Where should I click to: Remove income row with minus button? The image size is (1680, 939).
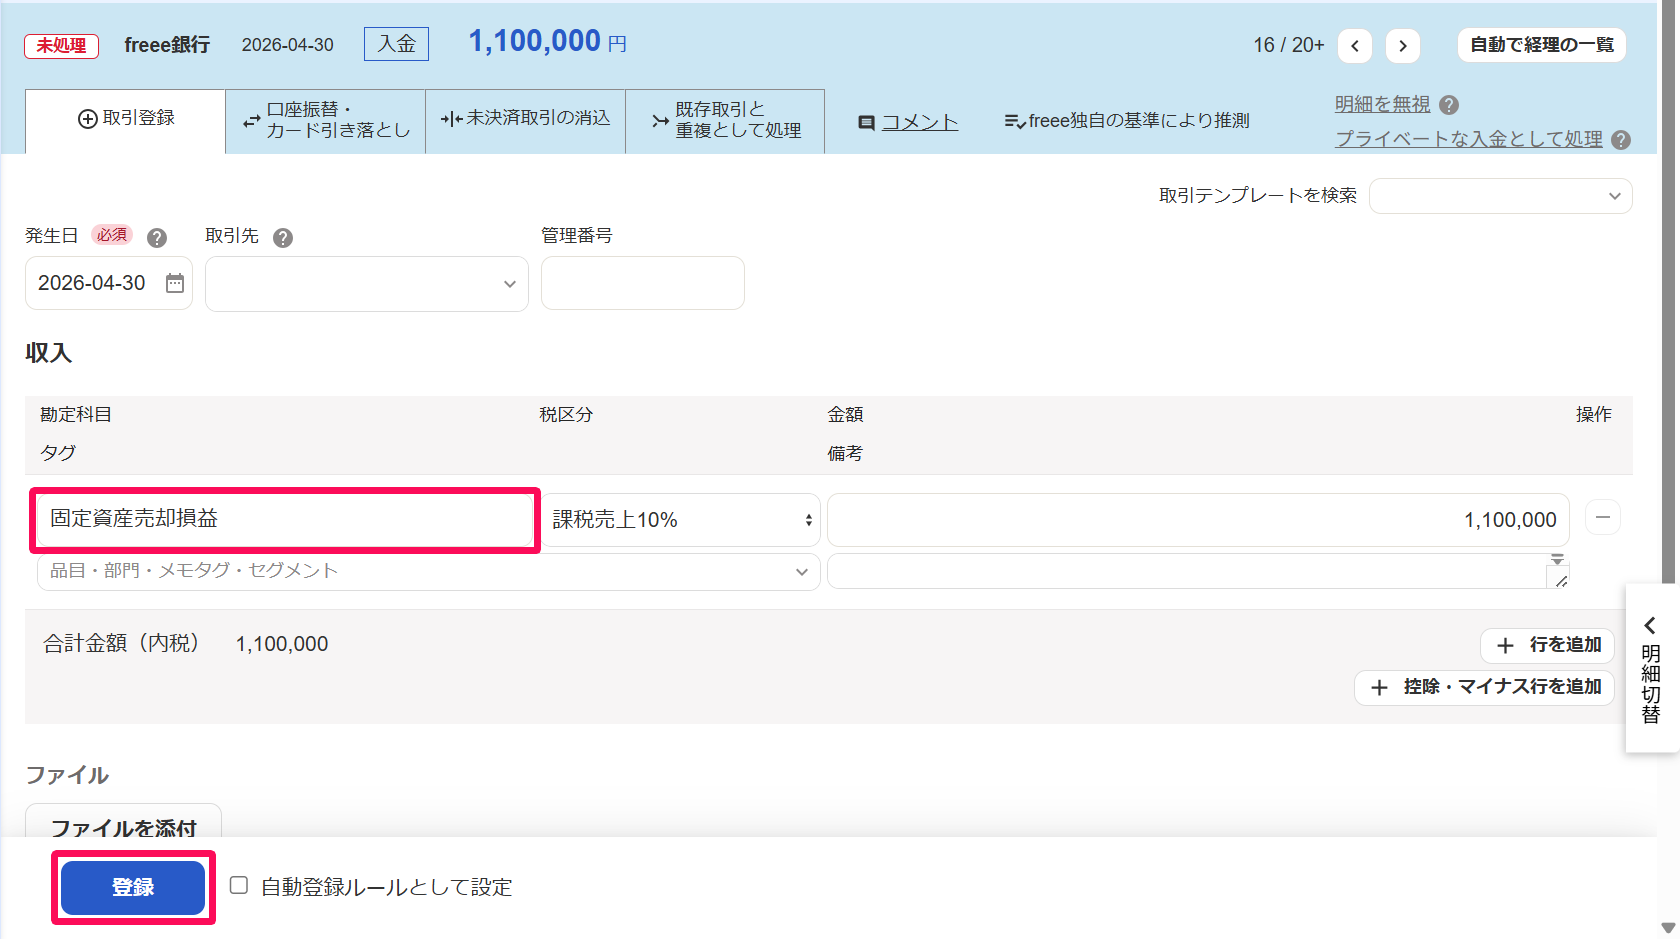point(1603,517)
